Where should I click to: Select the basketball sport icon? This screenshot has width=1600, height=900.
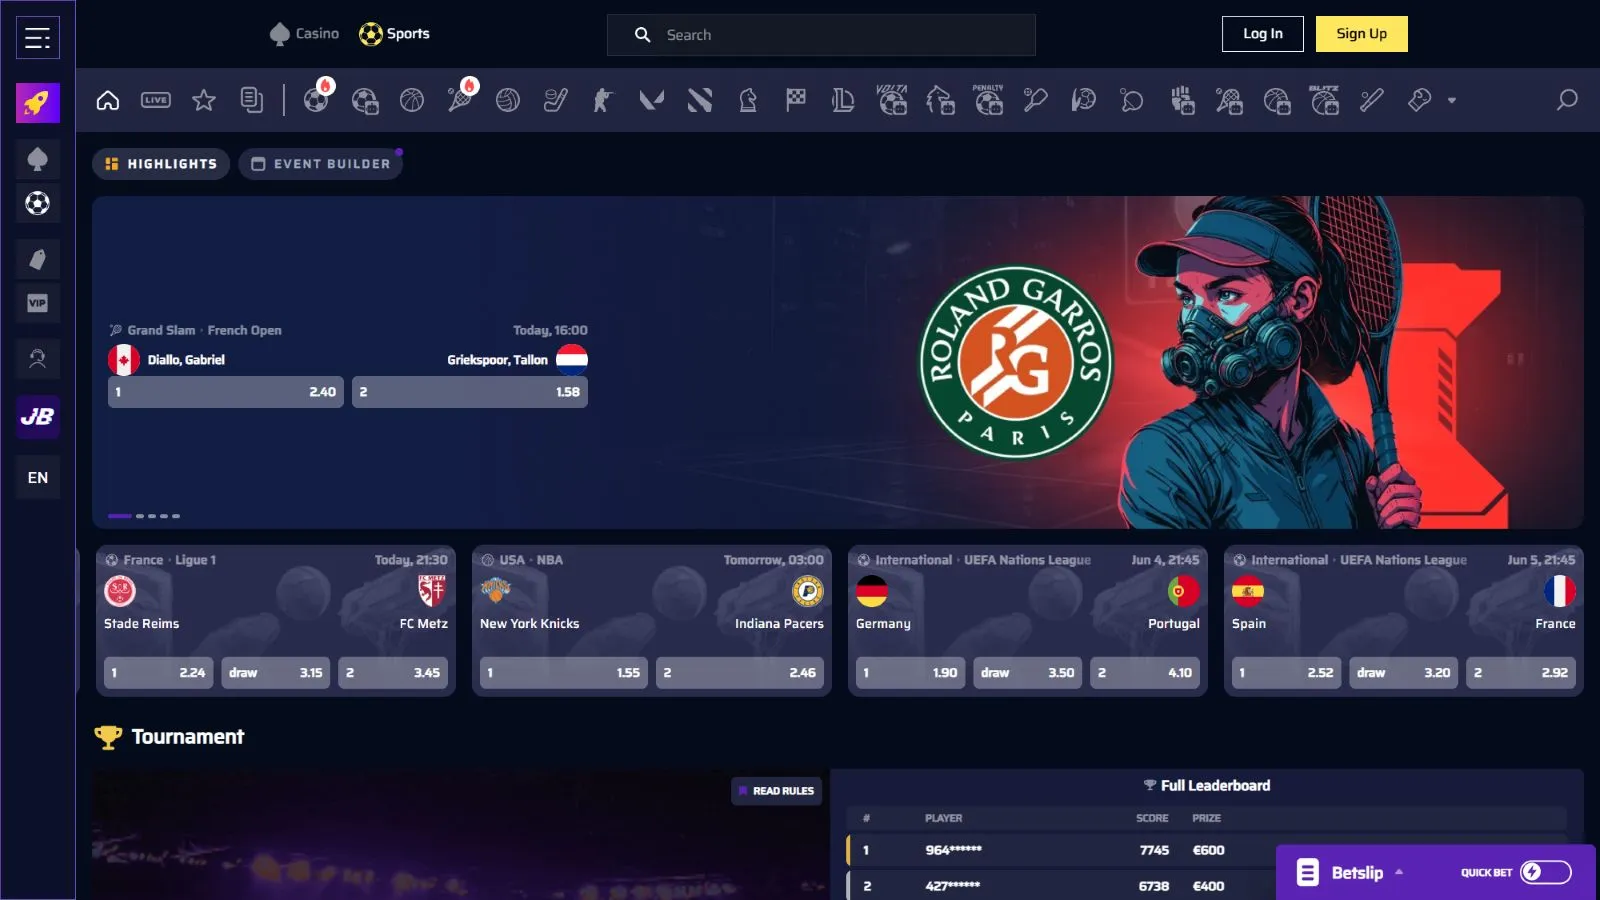(x=412, y=100)
